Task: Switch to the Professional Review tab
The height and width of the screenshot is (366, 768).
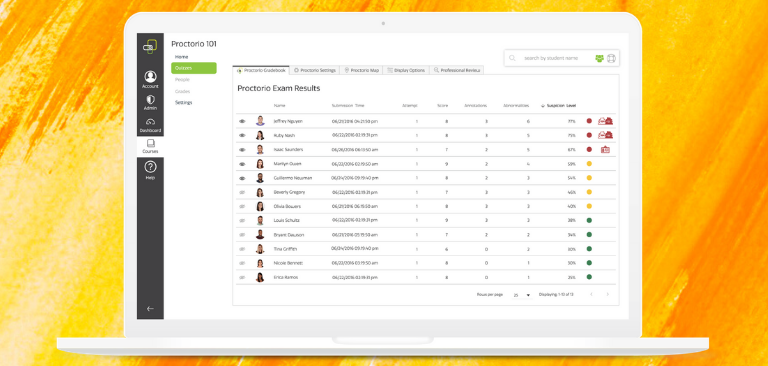Action: point(457,71)
